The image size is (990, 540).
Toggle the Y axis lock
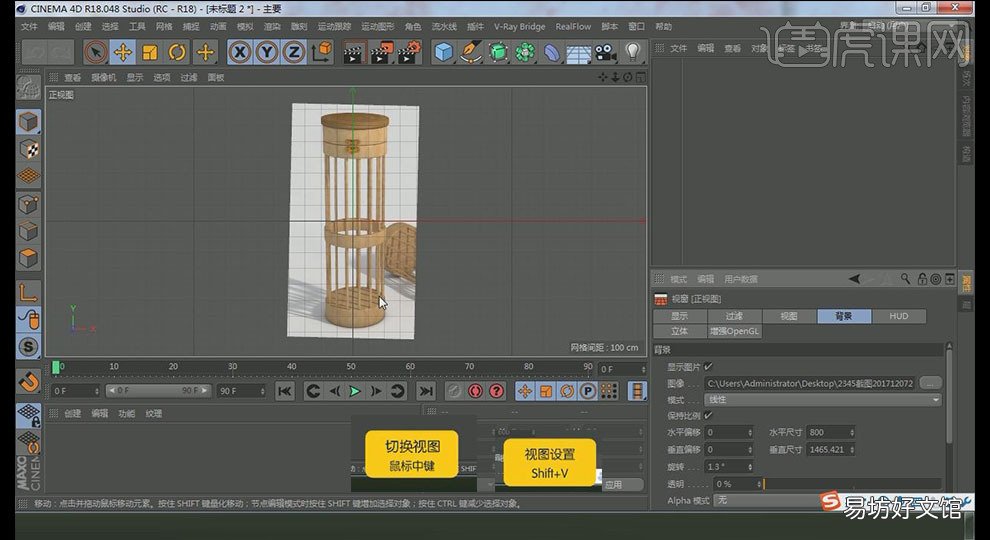click(267, 52)
